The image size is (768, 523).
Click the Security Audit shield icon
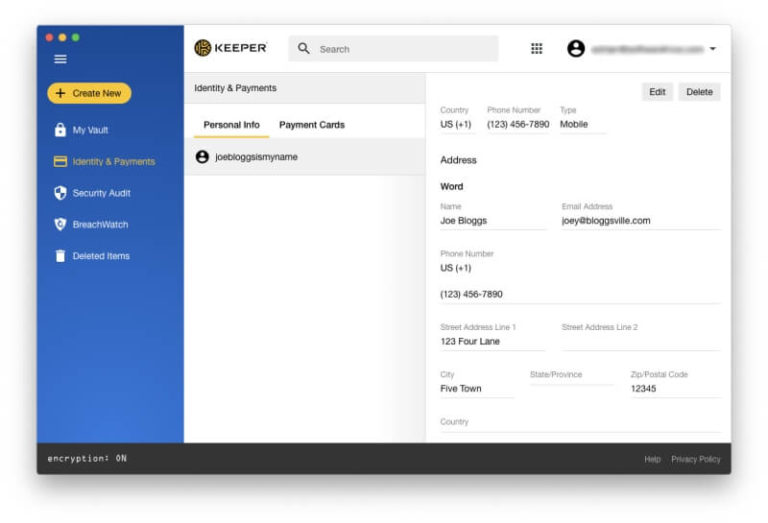coord(60,193)
